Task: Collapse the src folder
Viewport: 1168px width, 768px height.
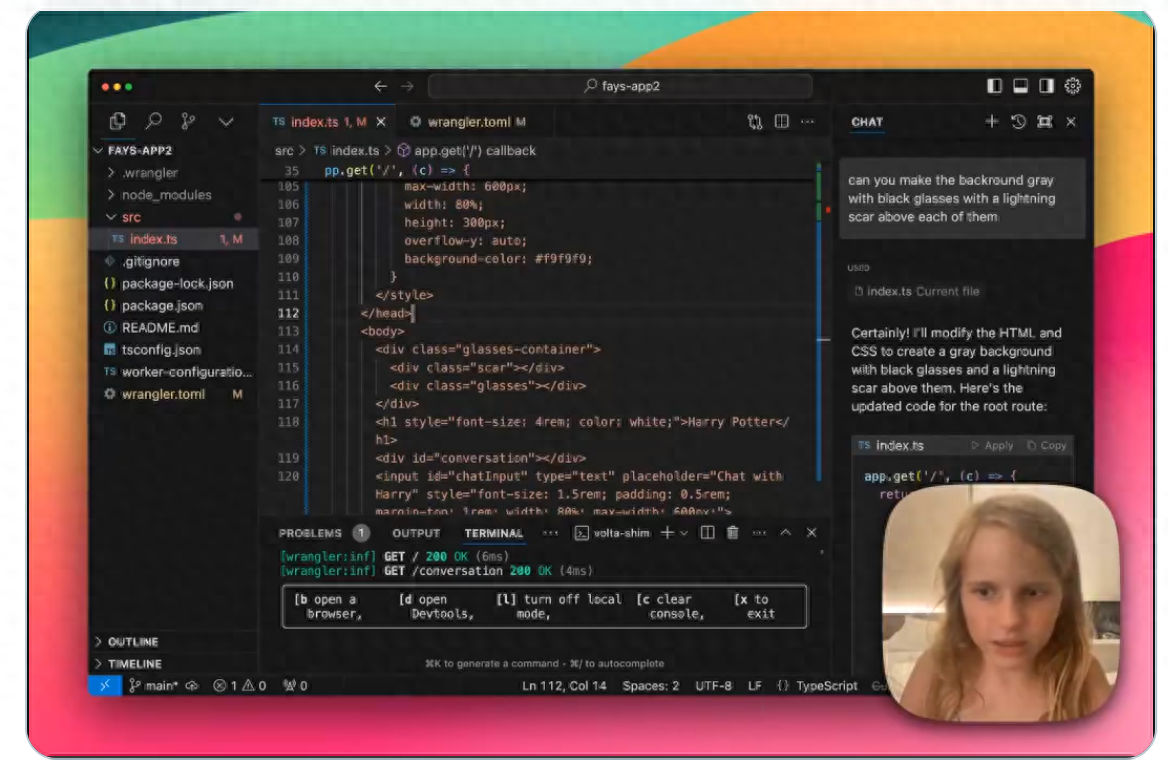Action: 131,217
